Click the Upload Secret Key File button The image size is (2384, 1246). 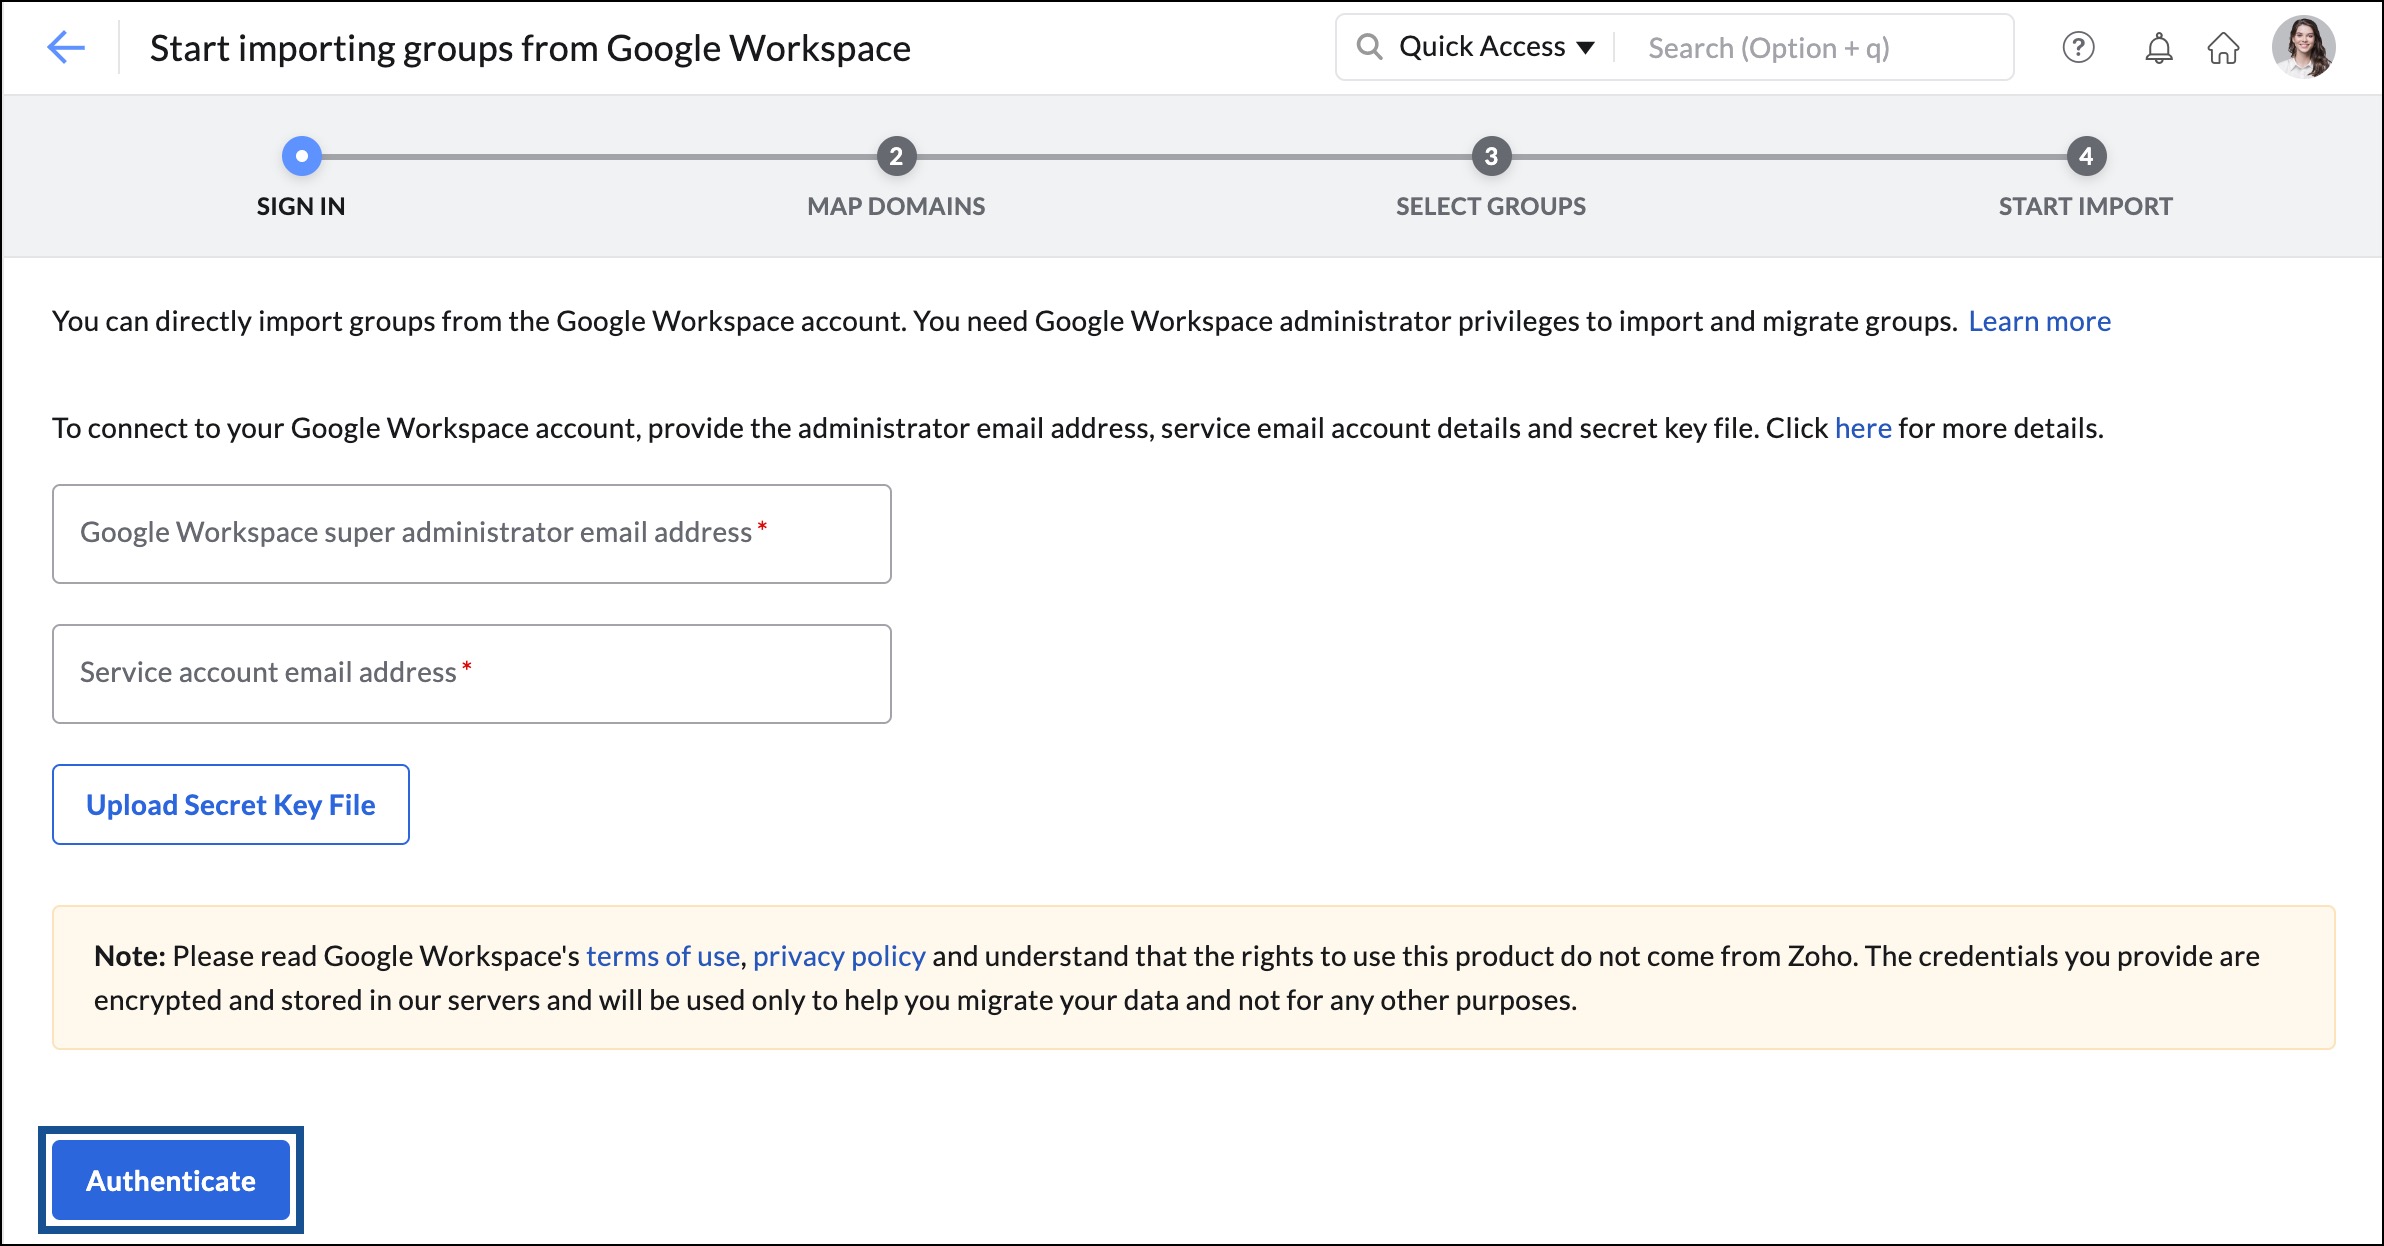pos(229,804)
